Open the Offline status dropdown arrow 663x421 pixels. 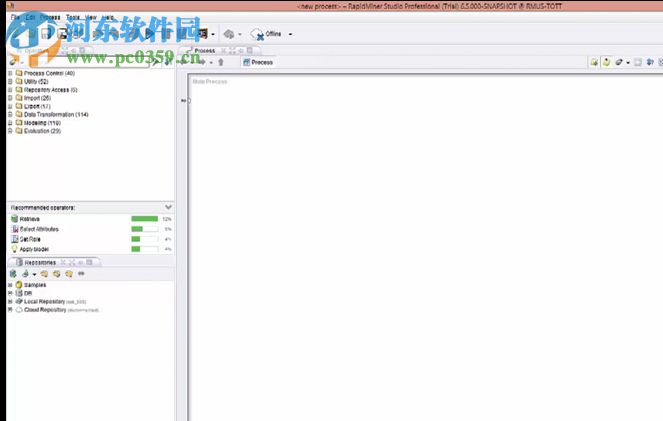[x=290, y=34]
